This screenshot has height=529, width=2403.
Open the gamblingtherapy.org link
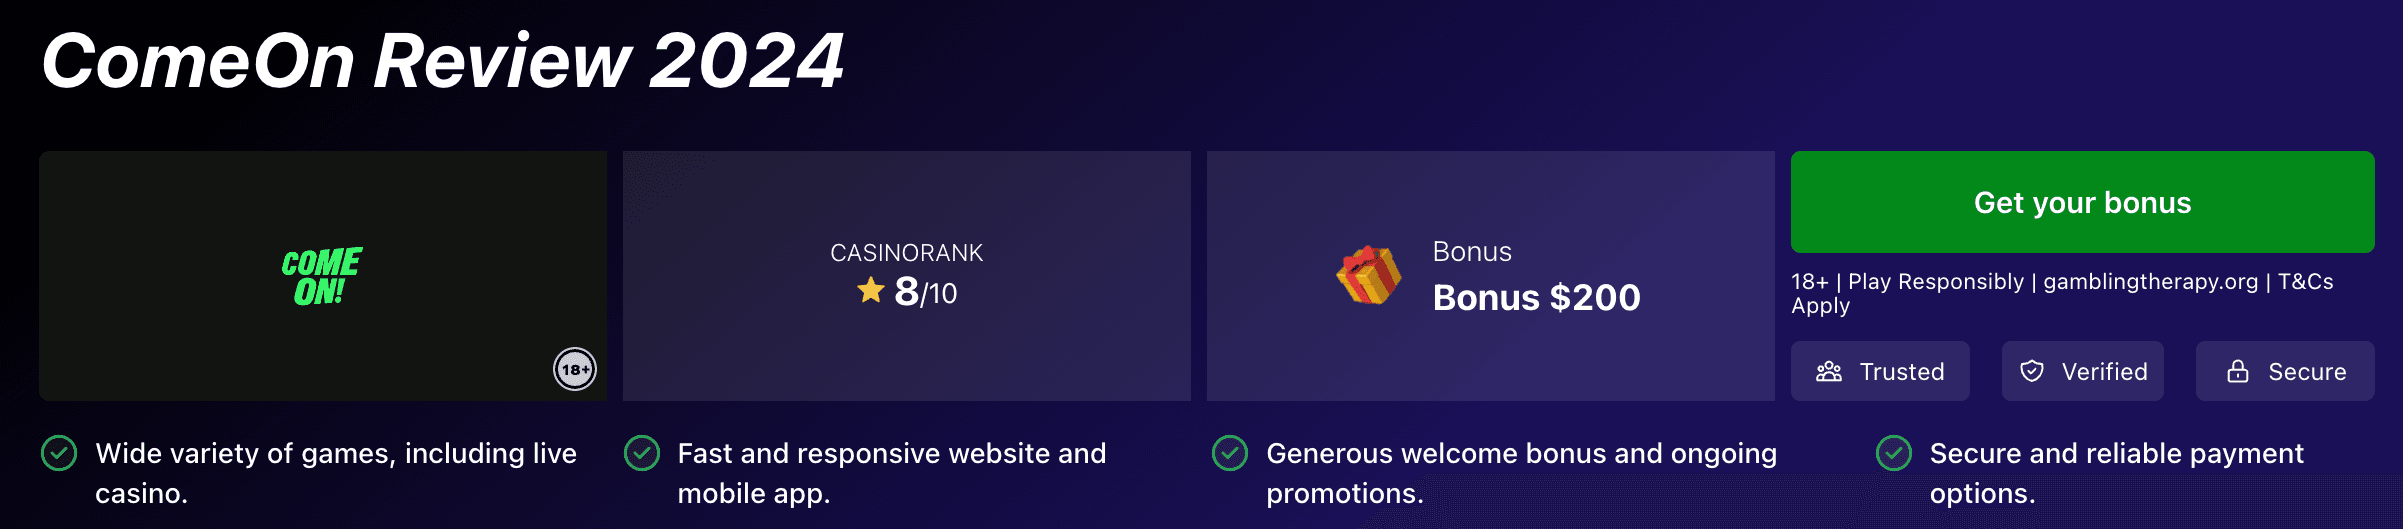pyautogui.click(x=2150, y=282)
